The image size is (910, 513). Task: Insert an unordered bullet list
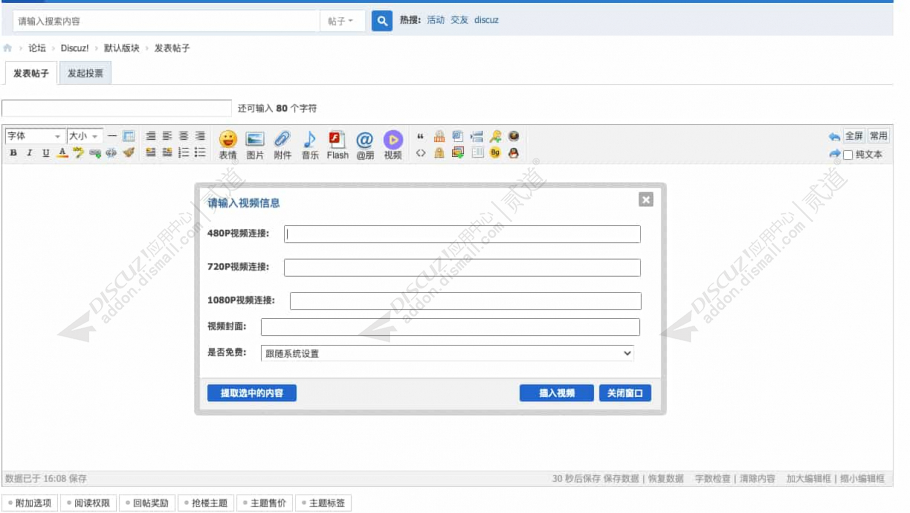click(x=200, y=153)
